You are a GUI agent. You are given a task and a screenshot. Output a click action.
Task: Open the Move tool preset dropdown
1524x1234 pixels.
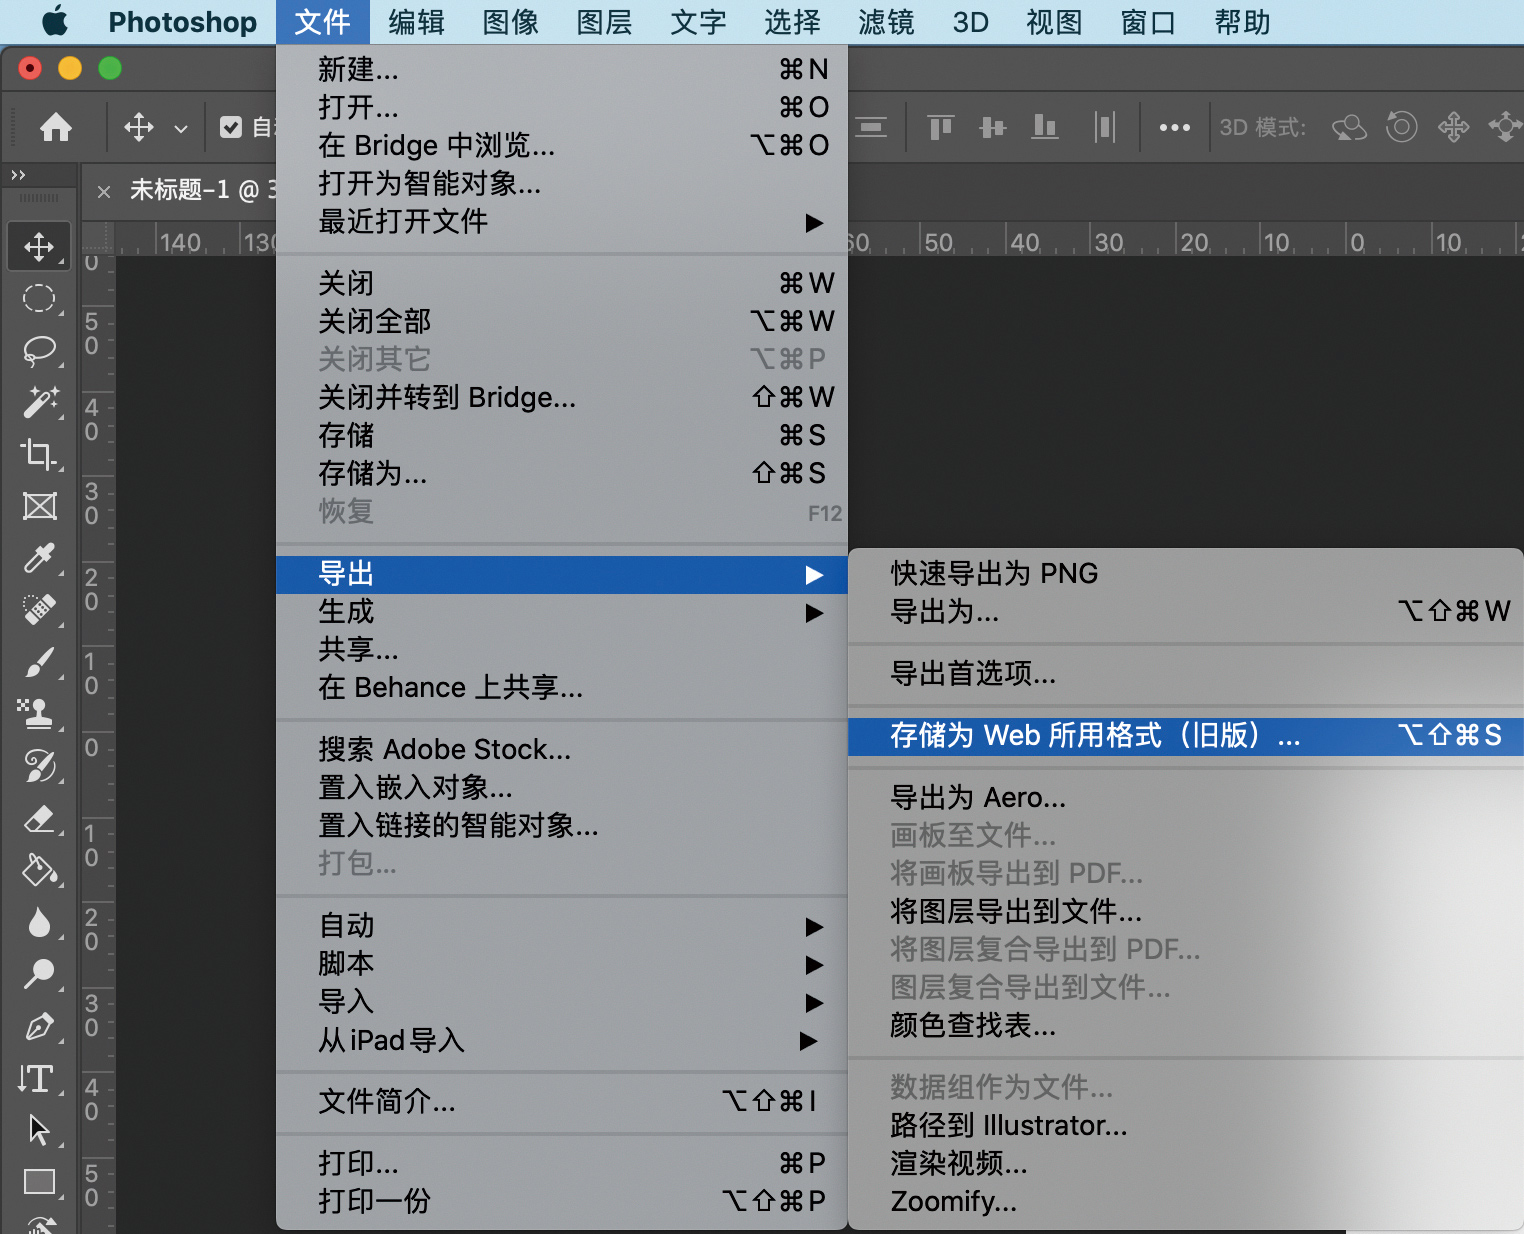tap(181, 128)
